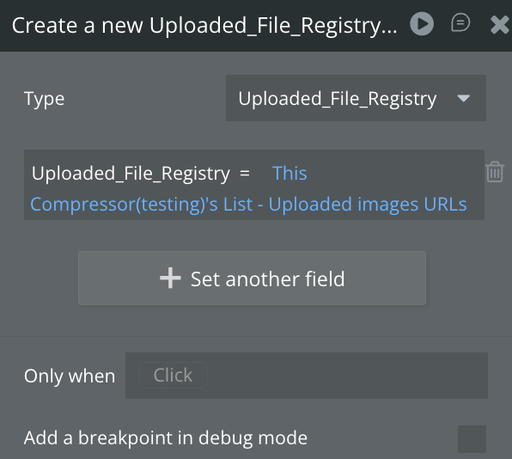512x459 pixels.
Task: Click Compressor(testing)'s List - Uploaded images URLs
Action: 248,204
